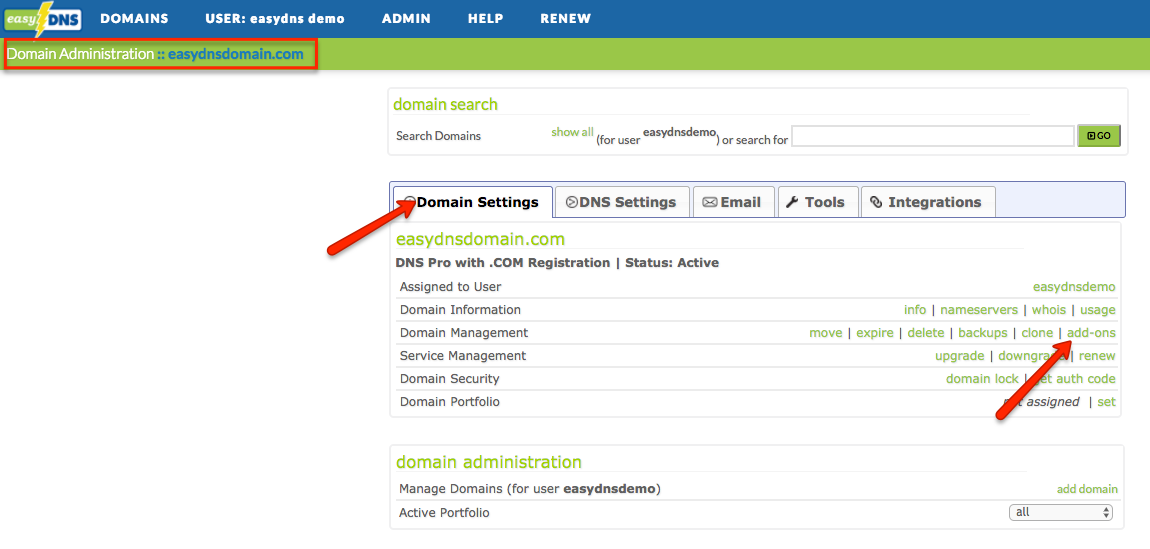
Task: Open the easydnsdemo assigned user link
Action: pyautogui.click(x=1074, y=287)
